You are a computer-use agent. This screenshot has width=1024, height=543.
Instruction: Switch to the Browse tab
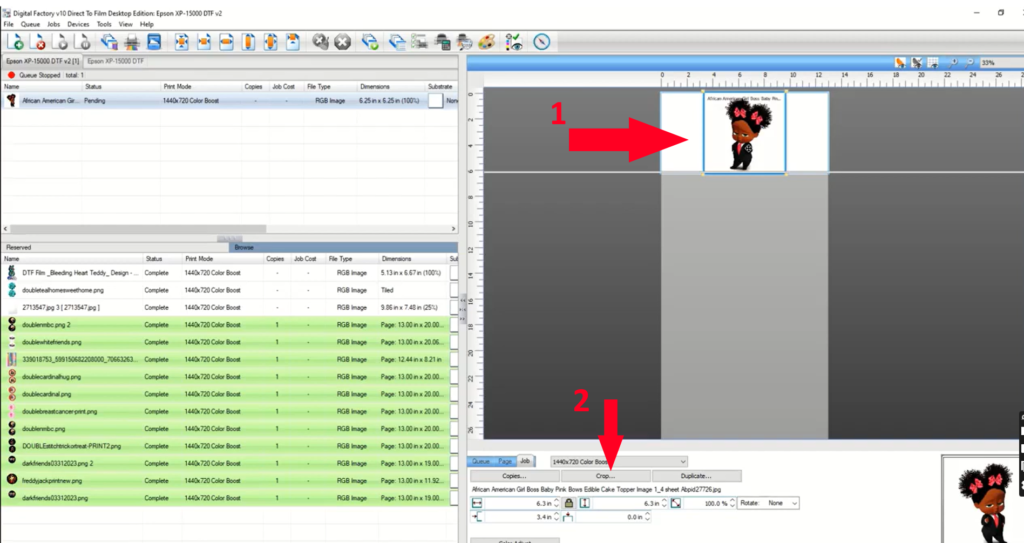click(x=343, y=248)
